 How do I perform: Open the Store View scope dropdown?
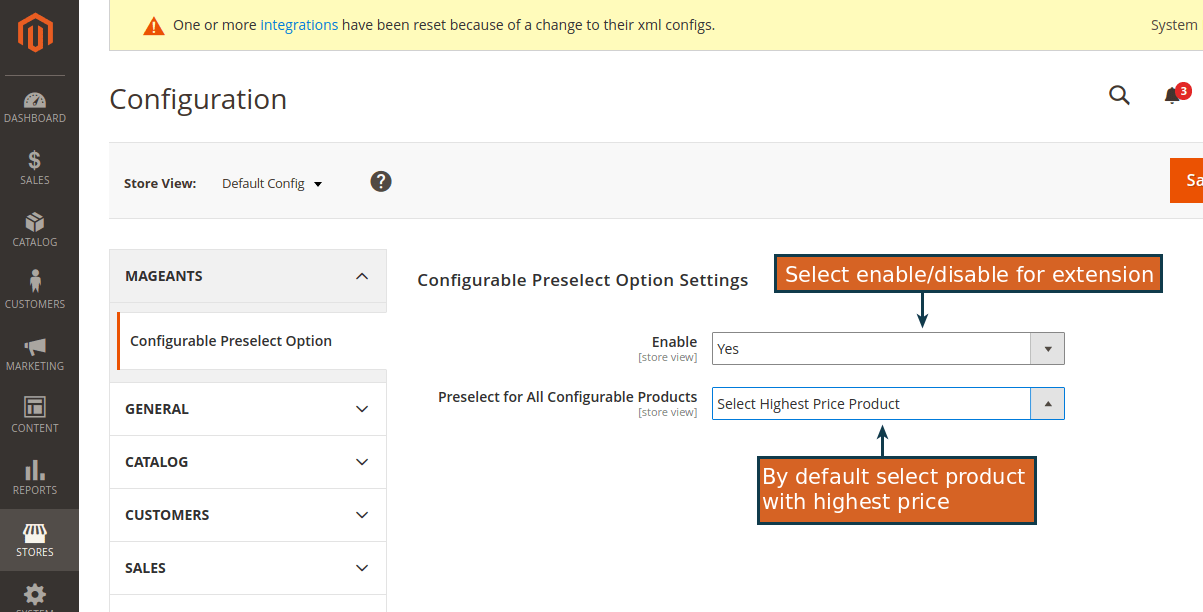pos(272,183)
